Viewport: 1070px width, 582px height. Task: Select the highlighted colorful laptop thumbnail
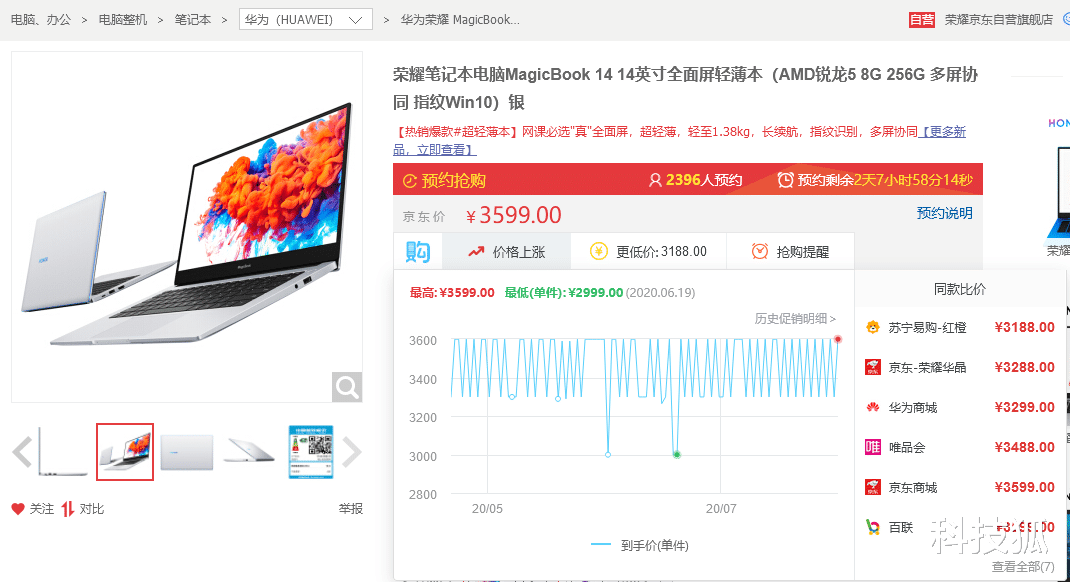pyautogui.click(x=125, y=452)
